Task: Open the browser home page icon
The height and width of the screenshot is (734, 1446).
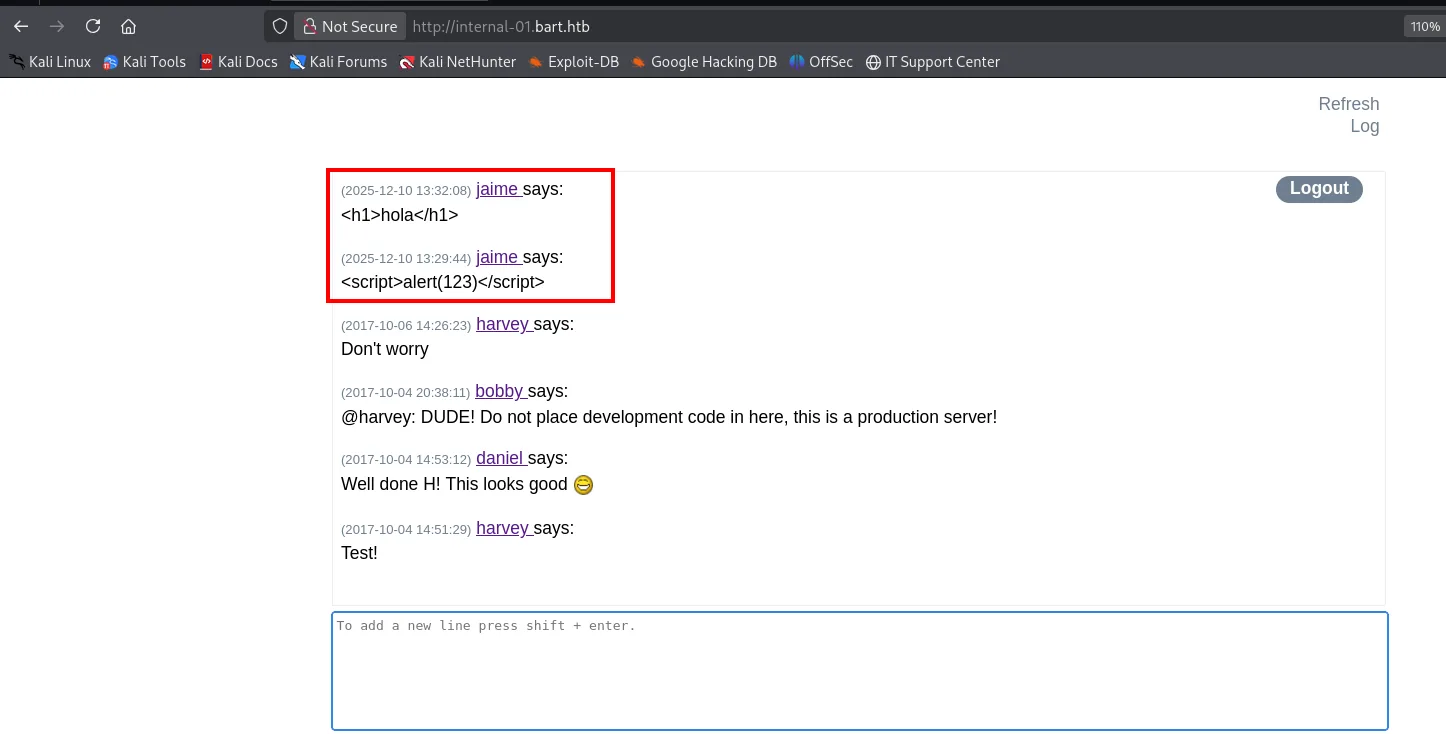Action: point(128,27)
